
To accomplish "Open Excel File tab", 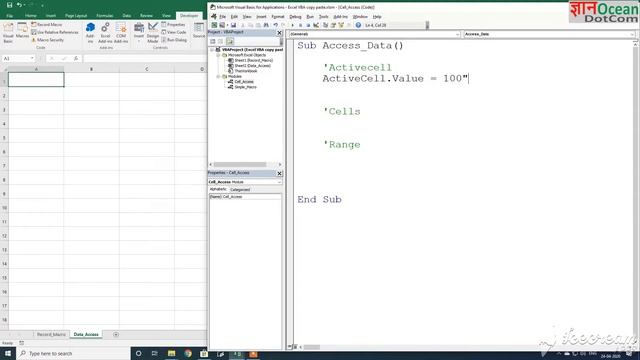I will pos(9,16).
